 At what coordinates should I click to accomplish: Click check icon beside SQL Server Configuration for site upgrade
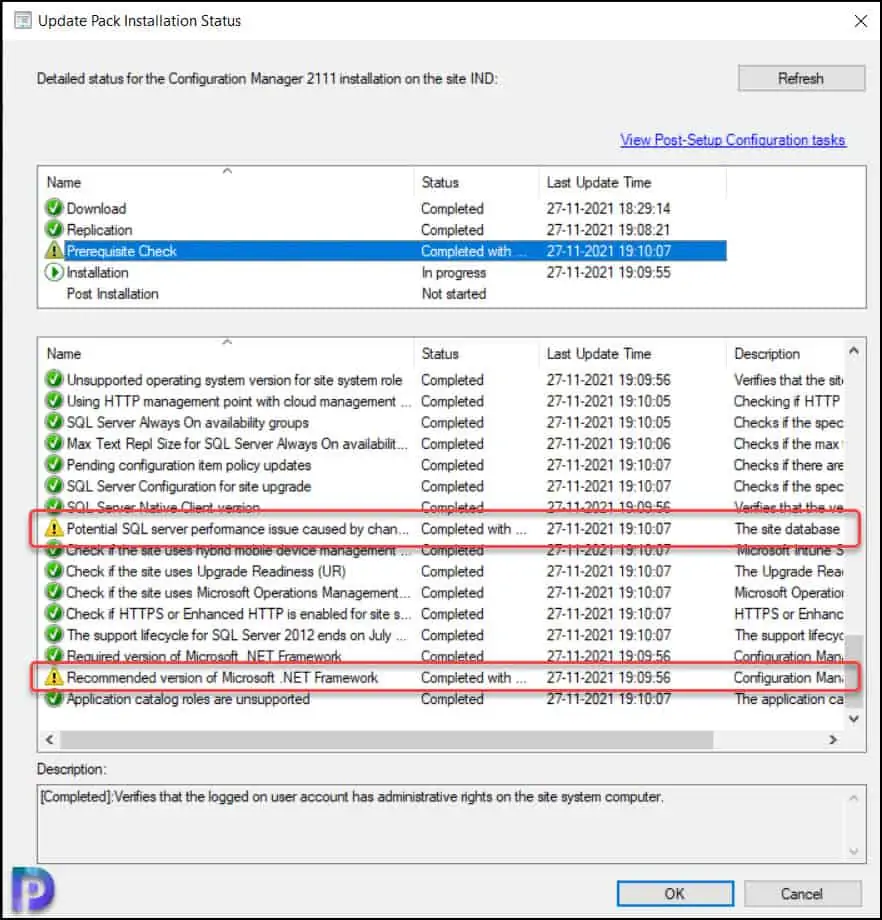click(x=54, y=486)
